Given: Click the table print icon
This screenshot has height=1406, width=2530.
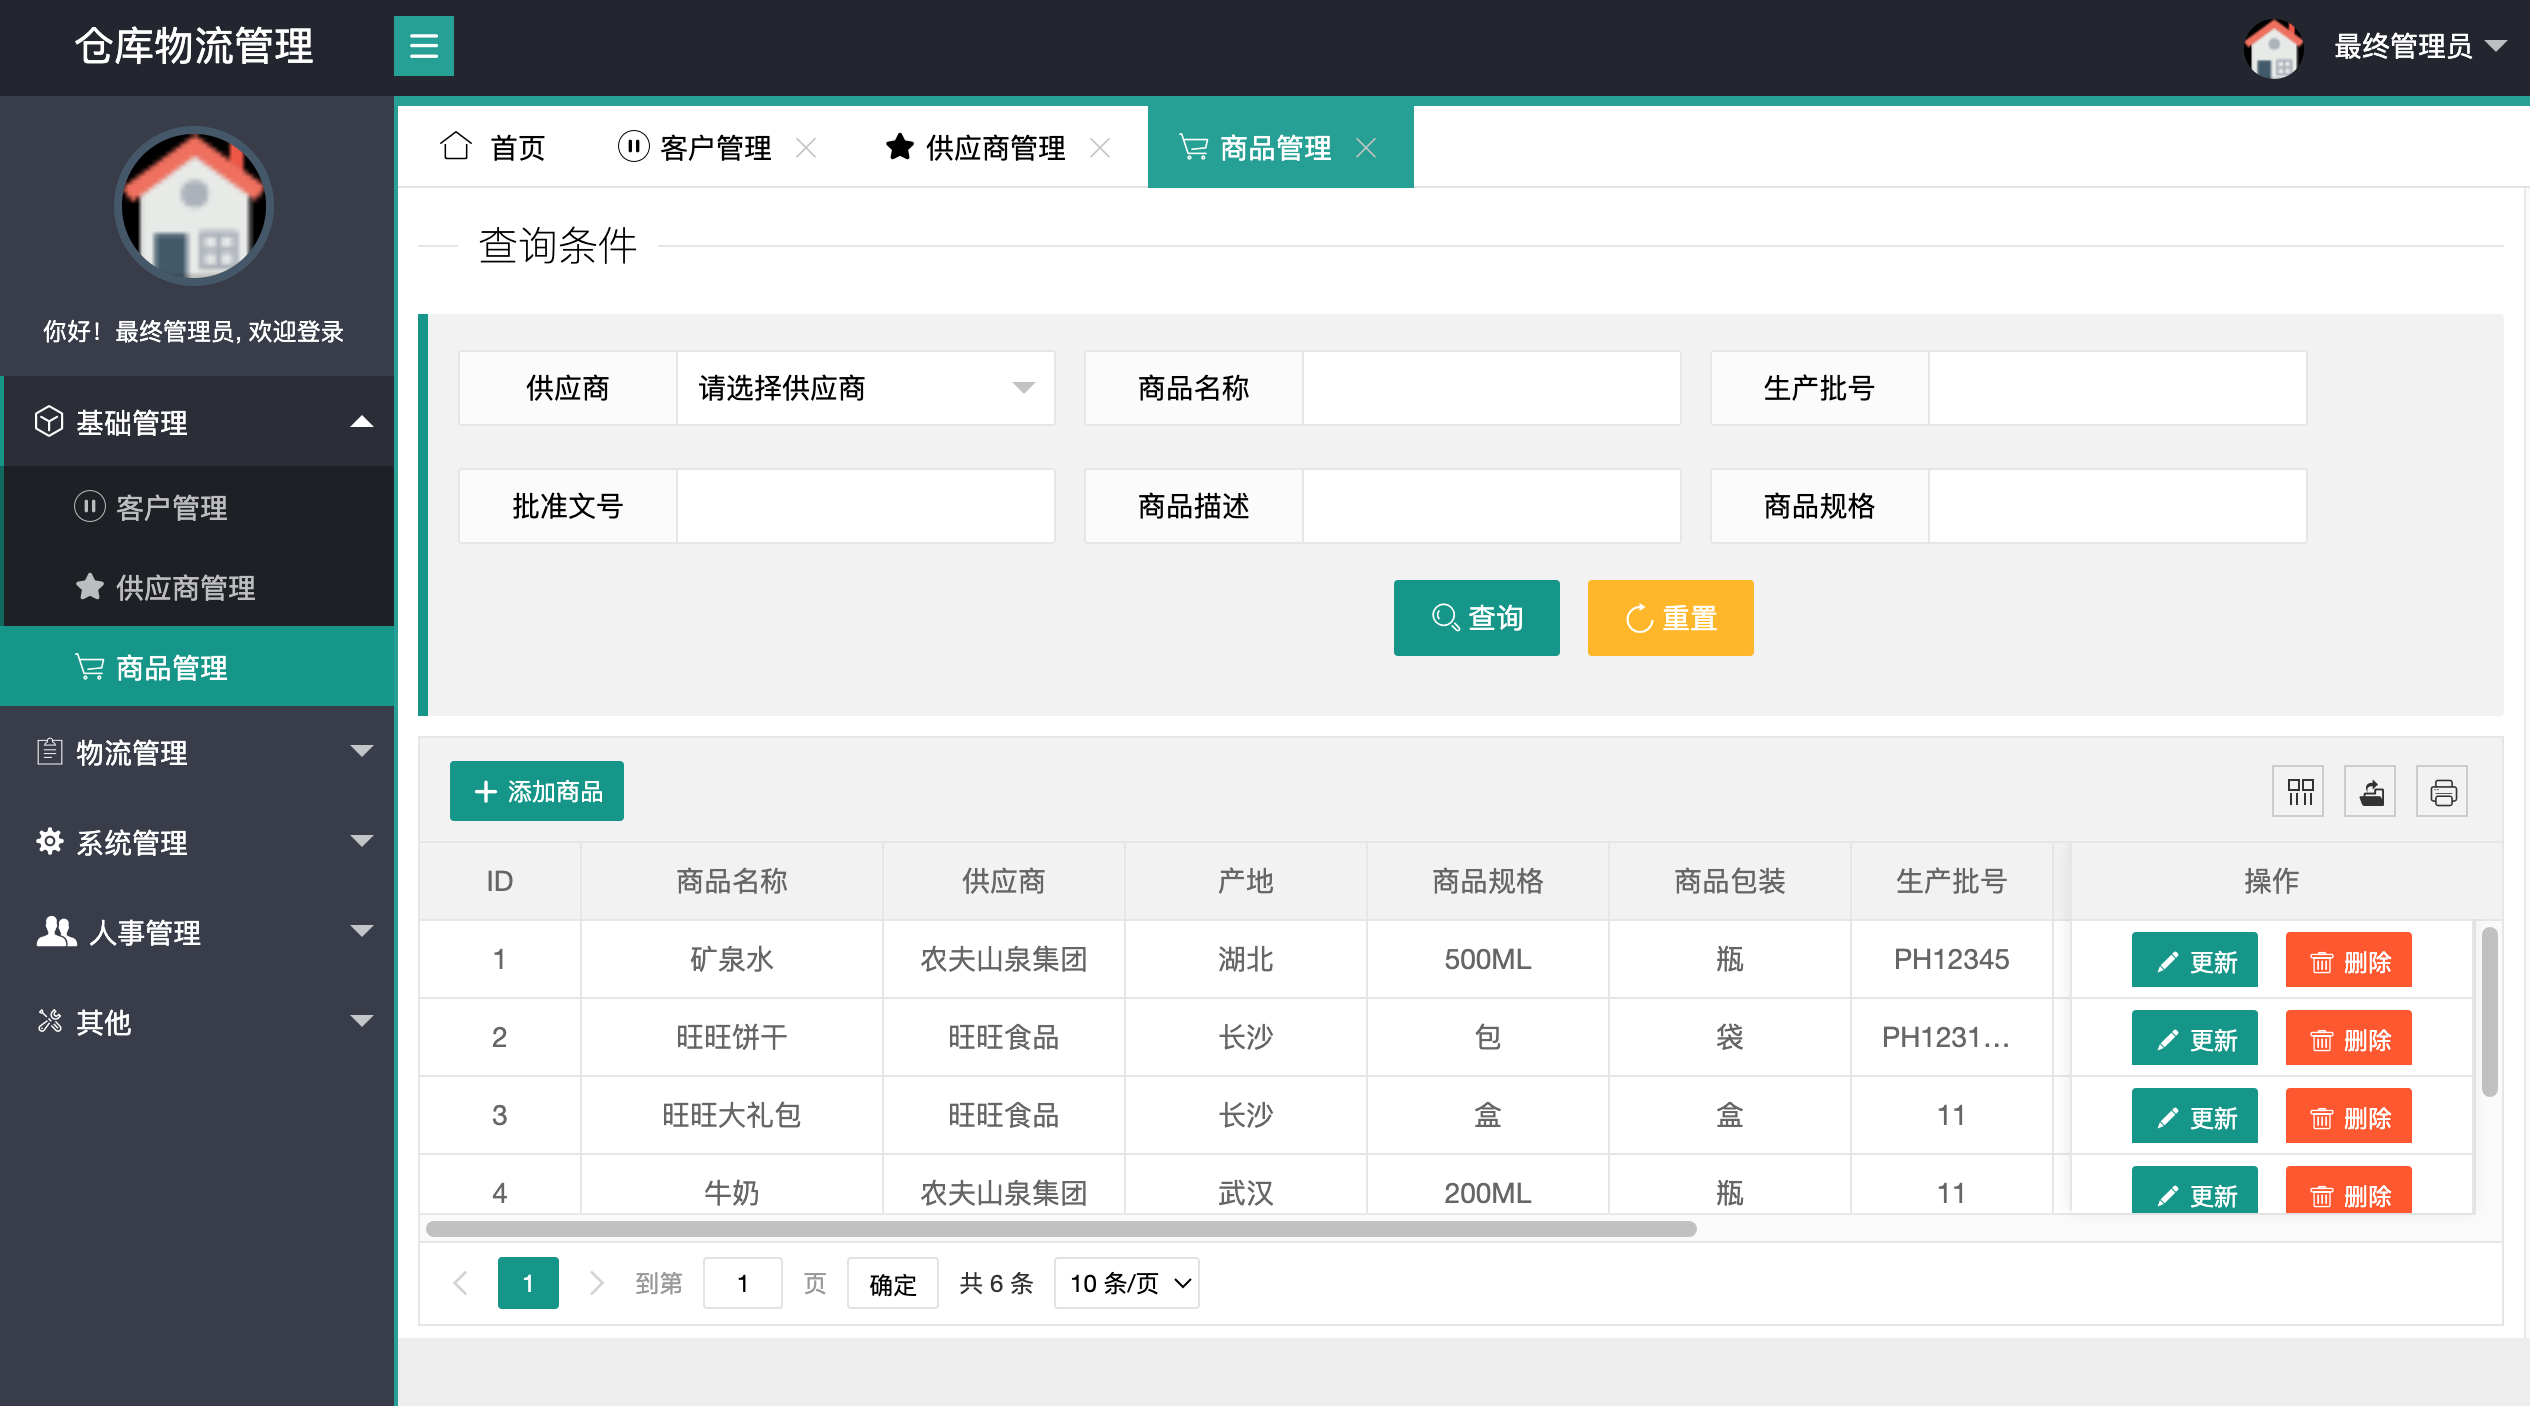Looking at the screenshot, I should pyautogui.click(x=2442, y=792).
